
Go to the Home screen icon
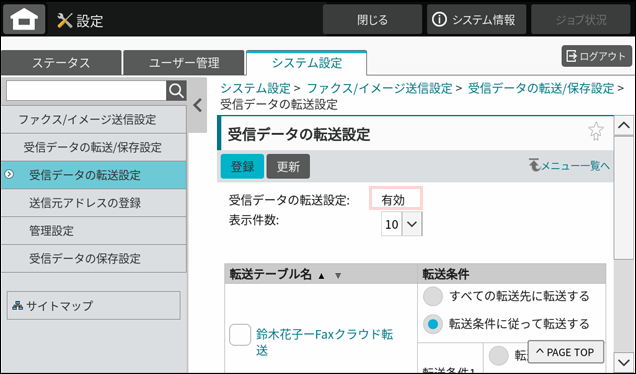24,19
